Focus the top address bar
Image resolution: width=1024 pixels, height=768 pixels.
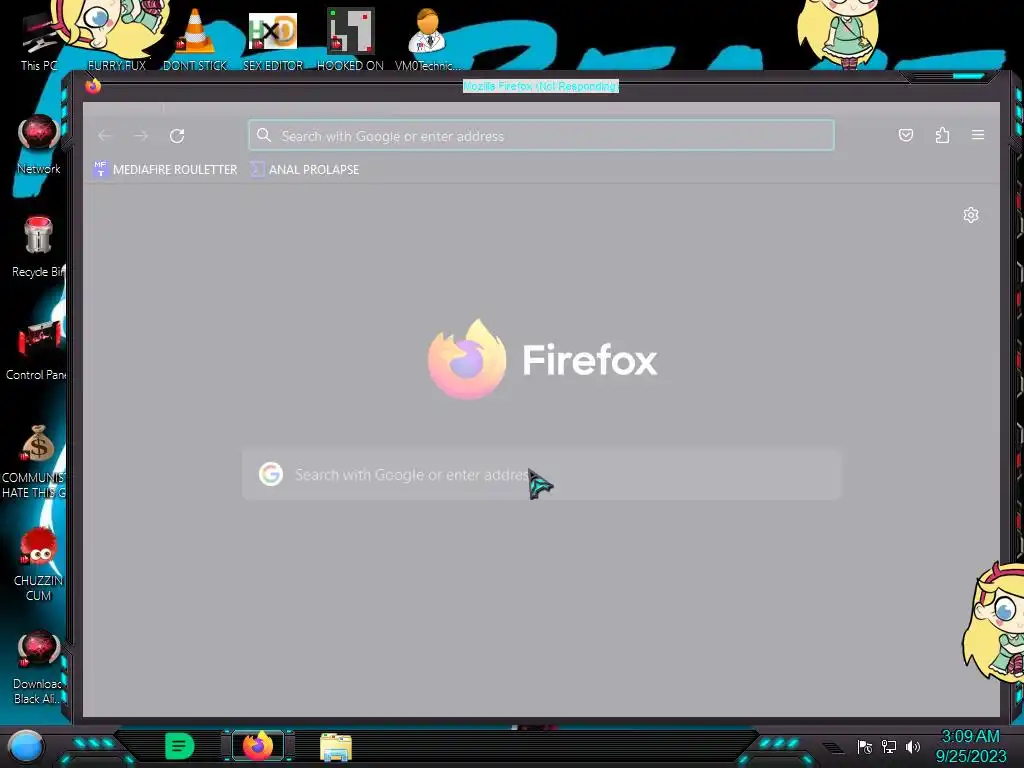541,135
